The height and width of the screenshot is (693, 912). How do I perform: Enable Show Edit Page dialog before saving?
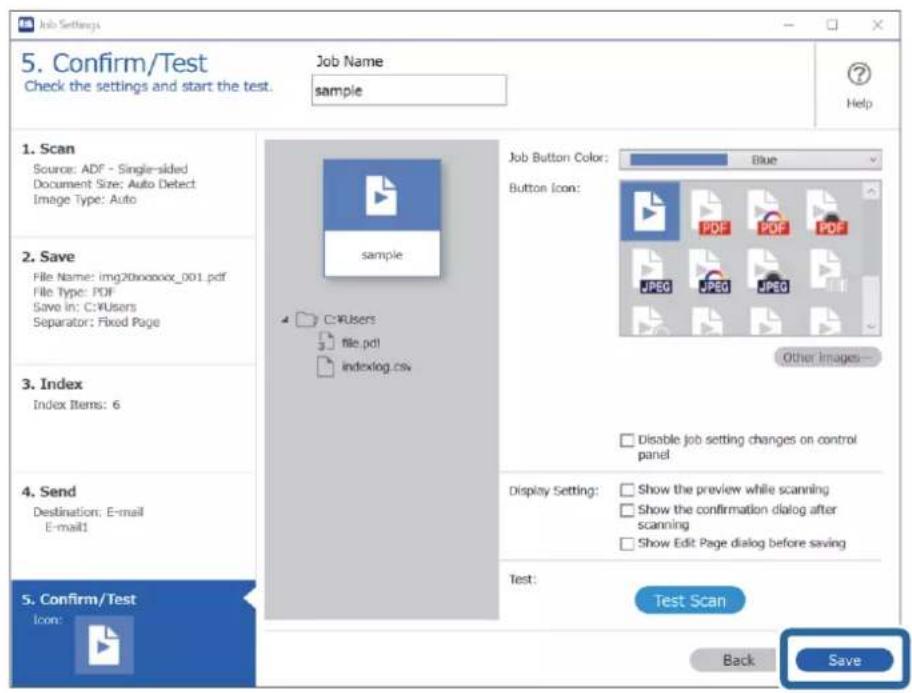point(626,543)
